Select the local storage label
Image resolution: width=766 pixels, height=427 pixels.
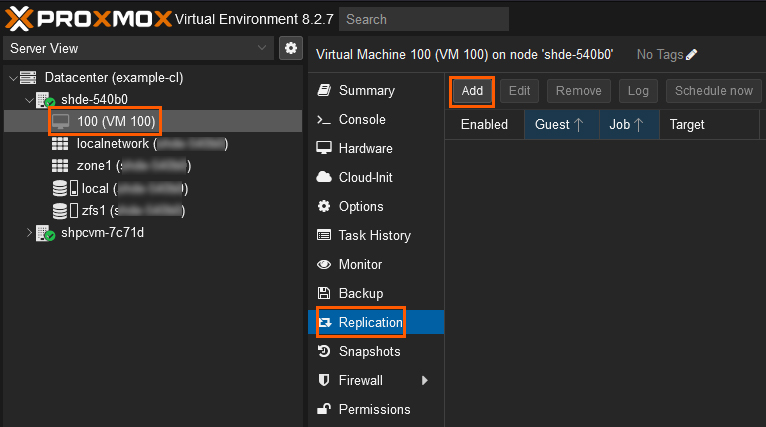click(x=134, y=188)
